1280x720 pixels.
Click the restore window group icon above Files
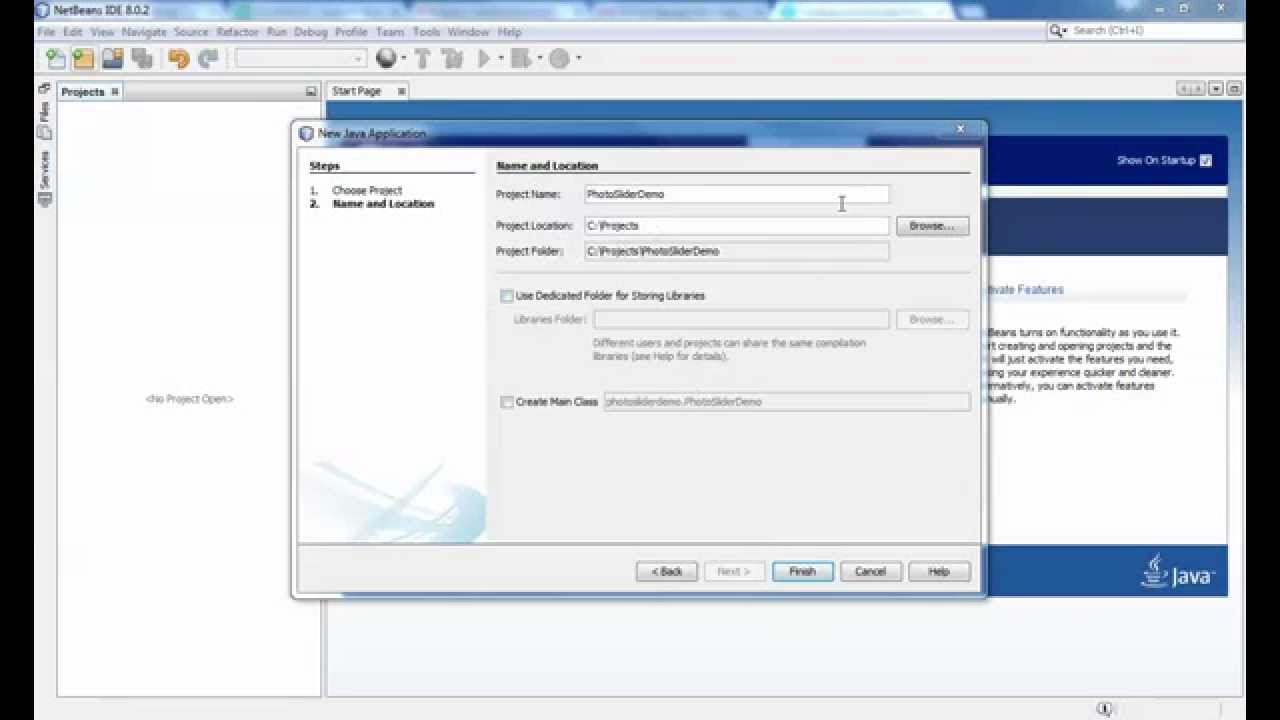click(x=44, y=89)
